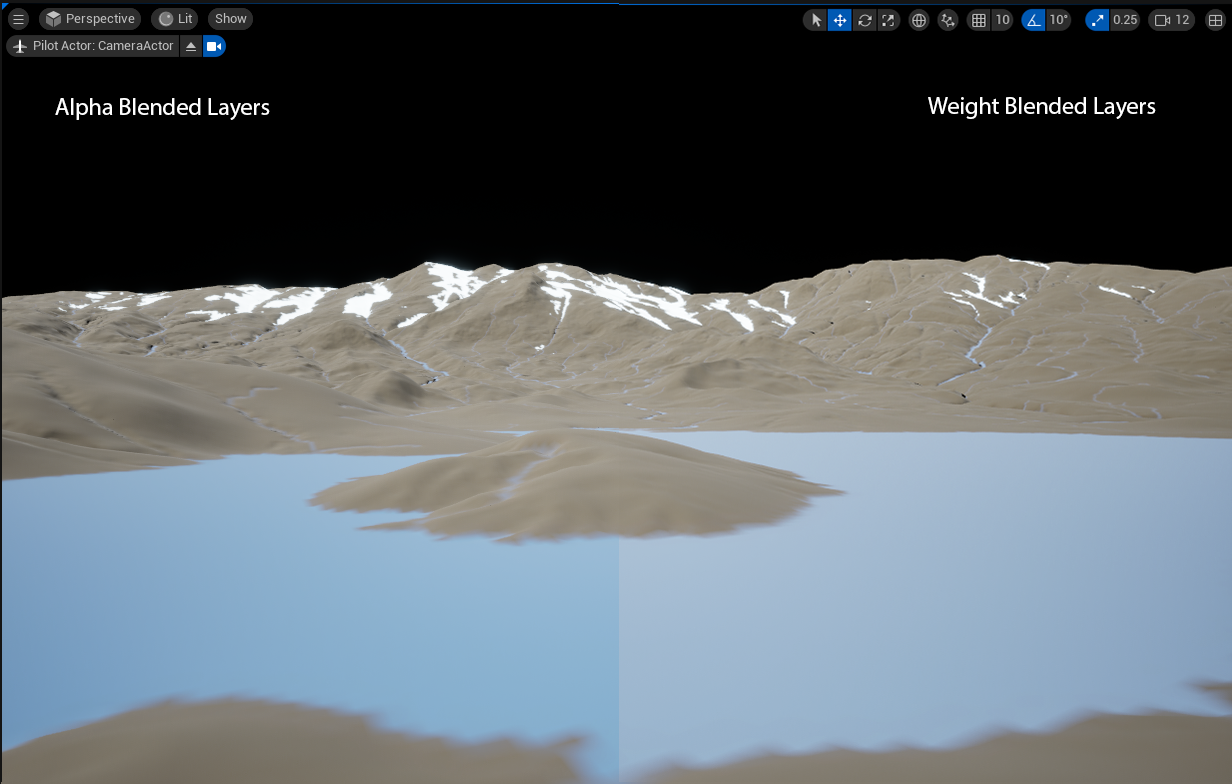Toggle rotation angle snapping
Viewport: 1232px width, 784px height.
click(1033, 20)
